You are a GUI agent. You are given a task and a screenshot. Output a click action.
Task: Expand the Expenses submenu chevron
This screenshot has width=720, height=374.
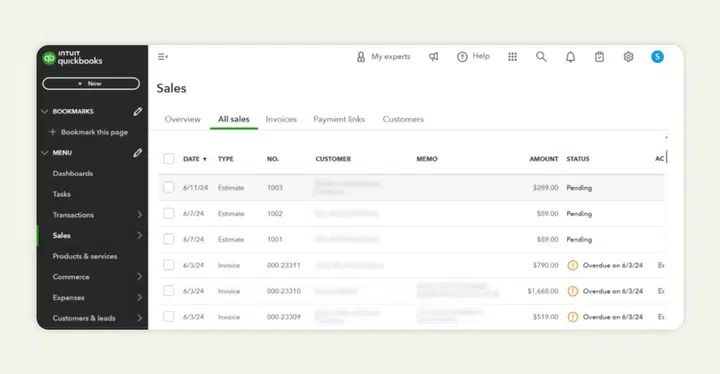point(139,297)
